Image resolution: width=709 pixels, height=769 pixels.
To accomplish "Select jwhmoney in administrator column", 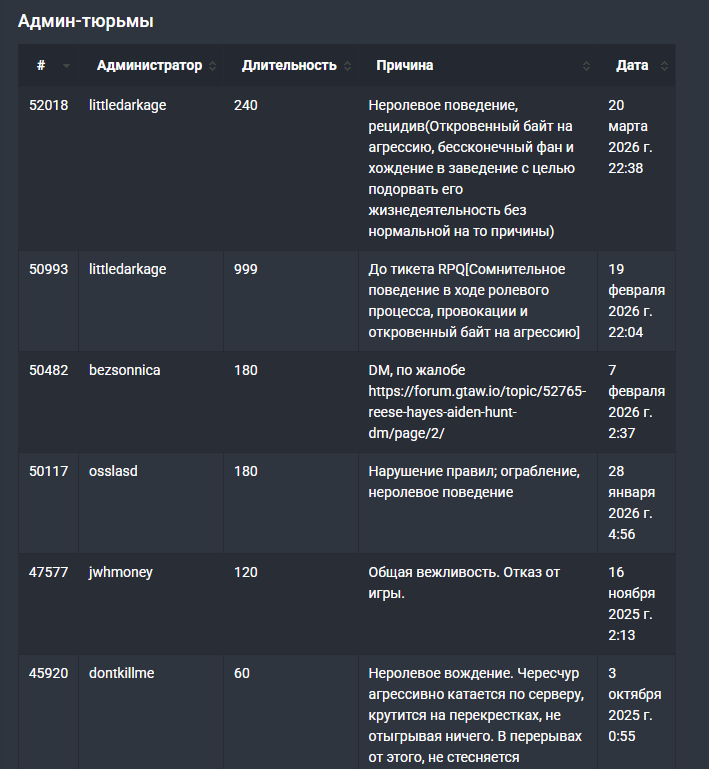I will point(121,572).
